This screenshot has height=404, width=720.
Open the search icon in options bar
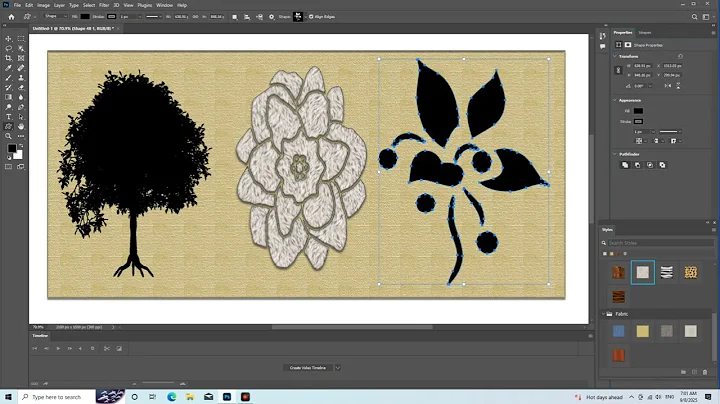click(694, 17)
